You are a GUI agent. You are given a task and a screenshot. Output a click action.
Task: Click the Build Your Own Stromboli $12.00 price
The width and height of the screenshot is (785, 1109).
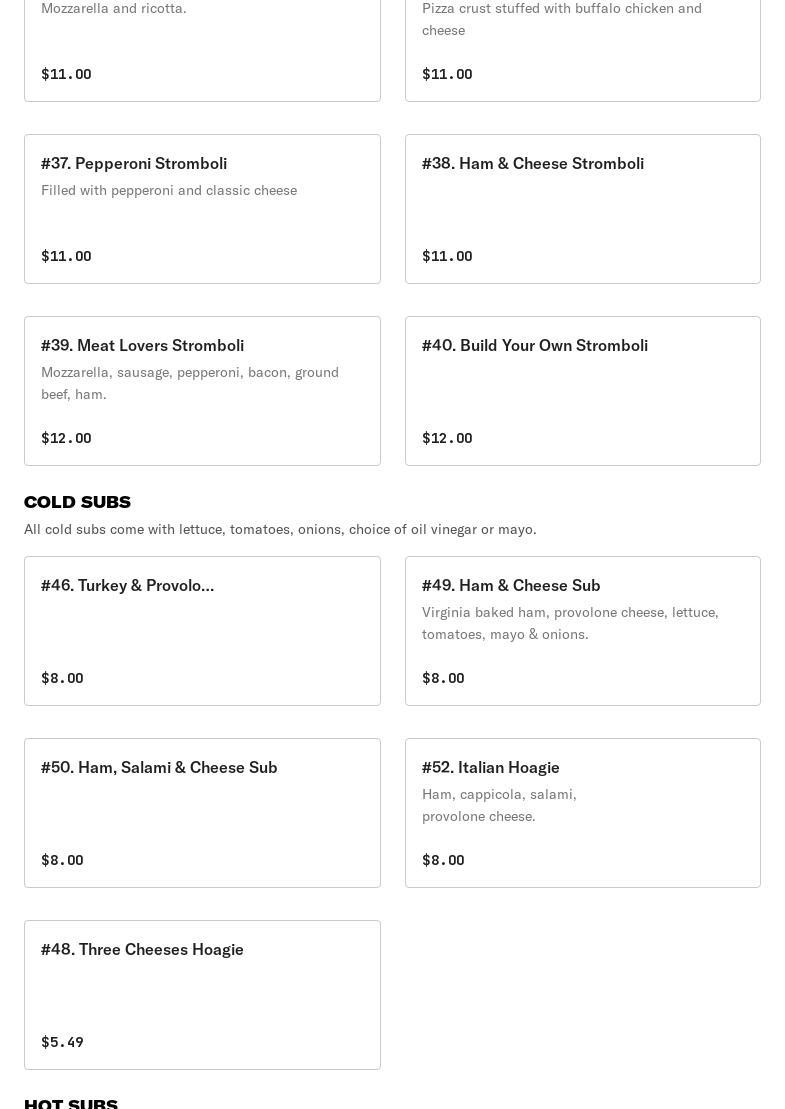[x=447, y=438]
